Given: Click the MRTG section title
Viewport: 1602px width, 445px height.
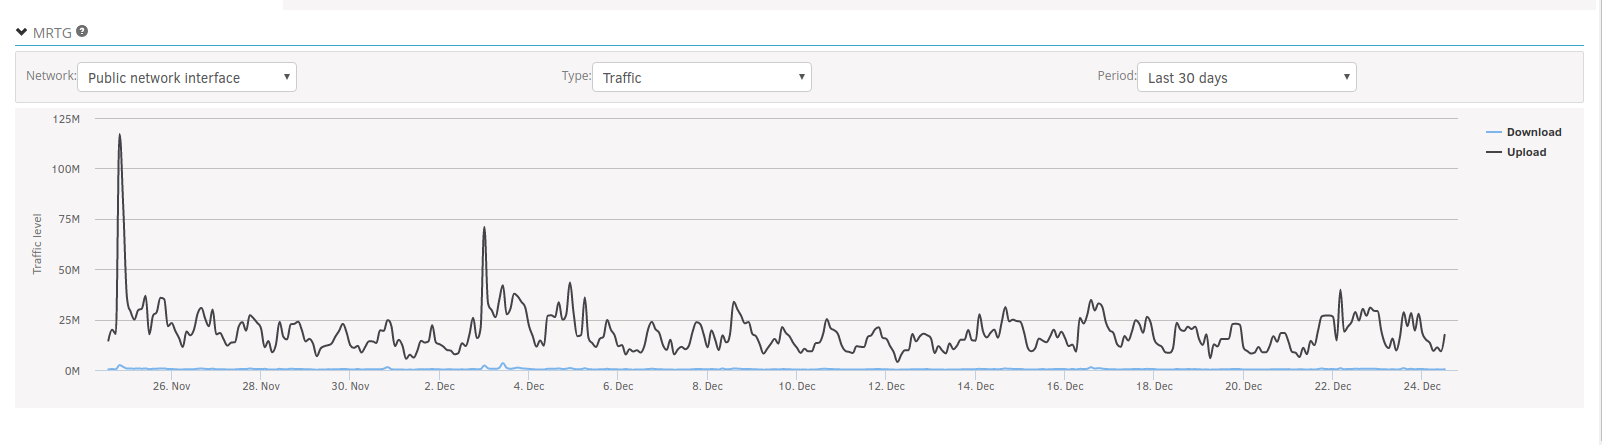Looking at the screenshot, I should click(52, 32).
